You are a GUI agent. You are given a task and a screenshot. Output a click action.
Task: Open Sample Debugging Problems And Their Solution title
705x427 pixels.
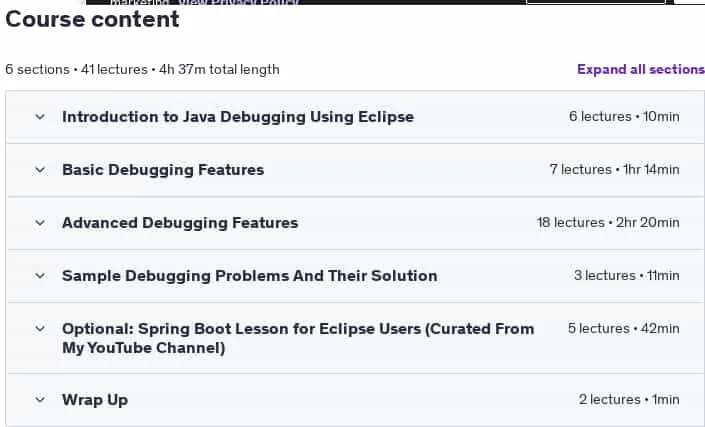250,276
